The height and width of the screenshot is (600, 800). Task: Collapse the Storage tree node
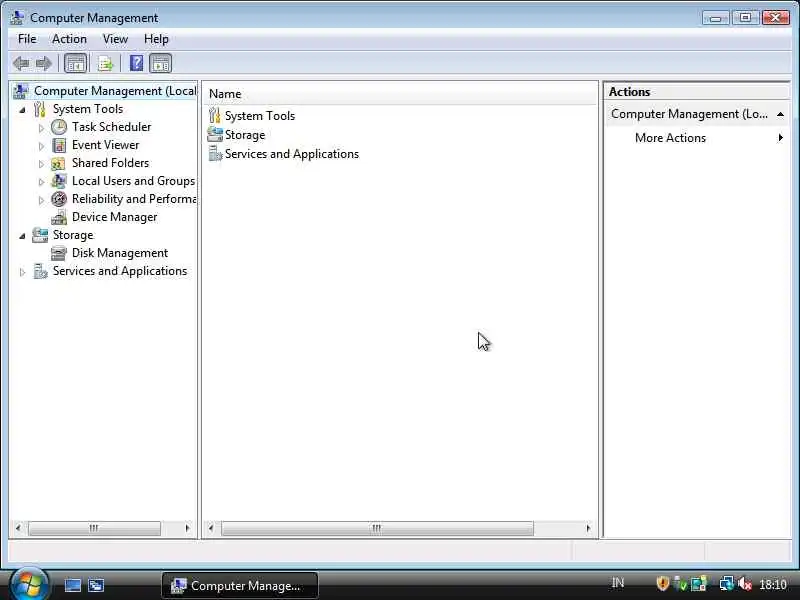(x=22, y=236)
